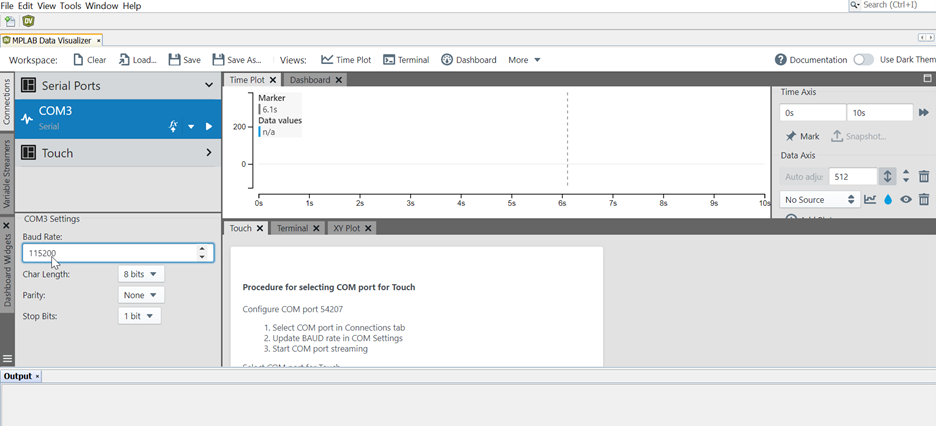Toggle Use Dark Theme switch
936x426 pixels.
(863, 60)
